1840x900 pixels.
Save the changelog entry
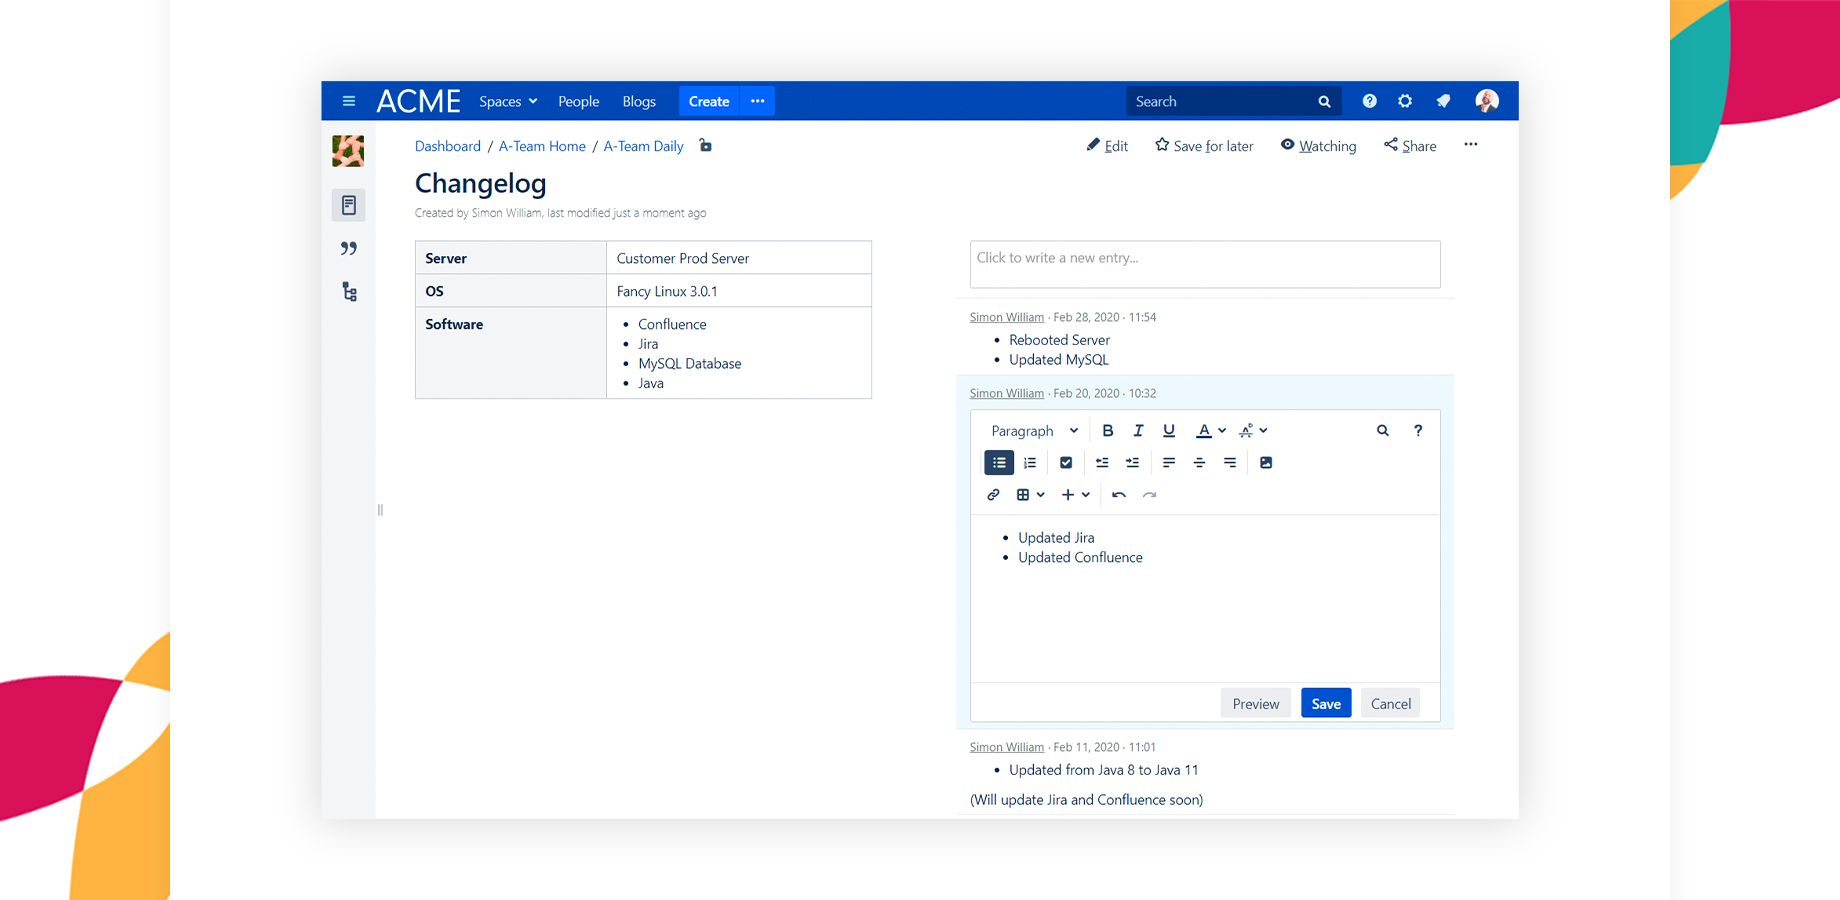(x=1326, y=704)
